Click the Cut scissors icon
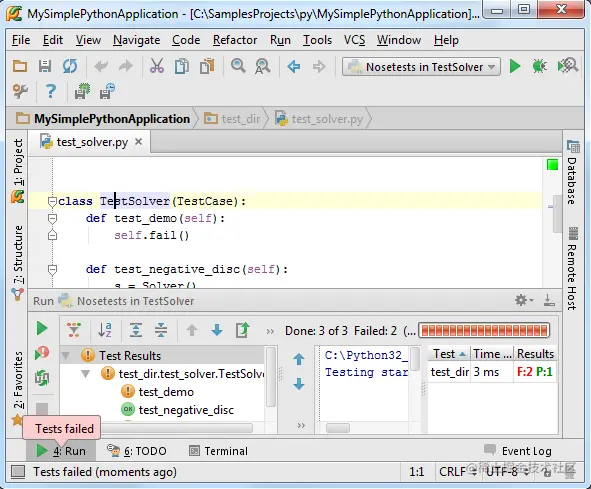The height and width of the screenshot is (489, 591). click(x=157, y=66)
